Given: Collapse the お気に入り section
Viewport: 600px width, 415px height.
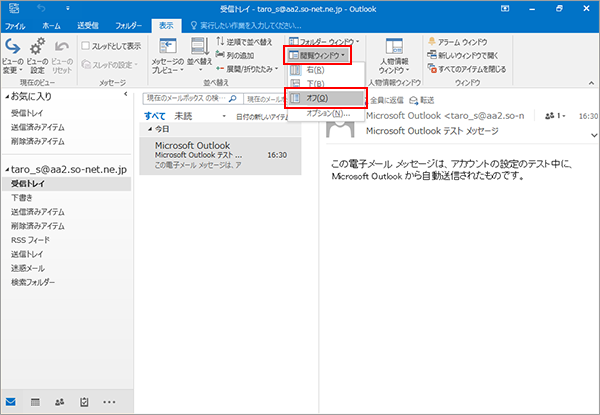Looking at the screenshot, I should [x=6, y=97].
